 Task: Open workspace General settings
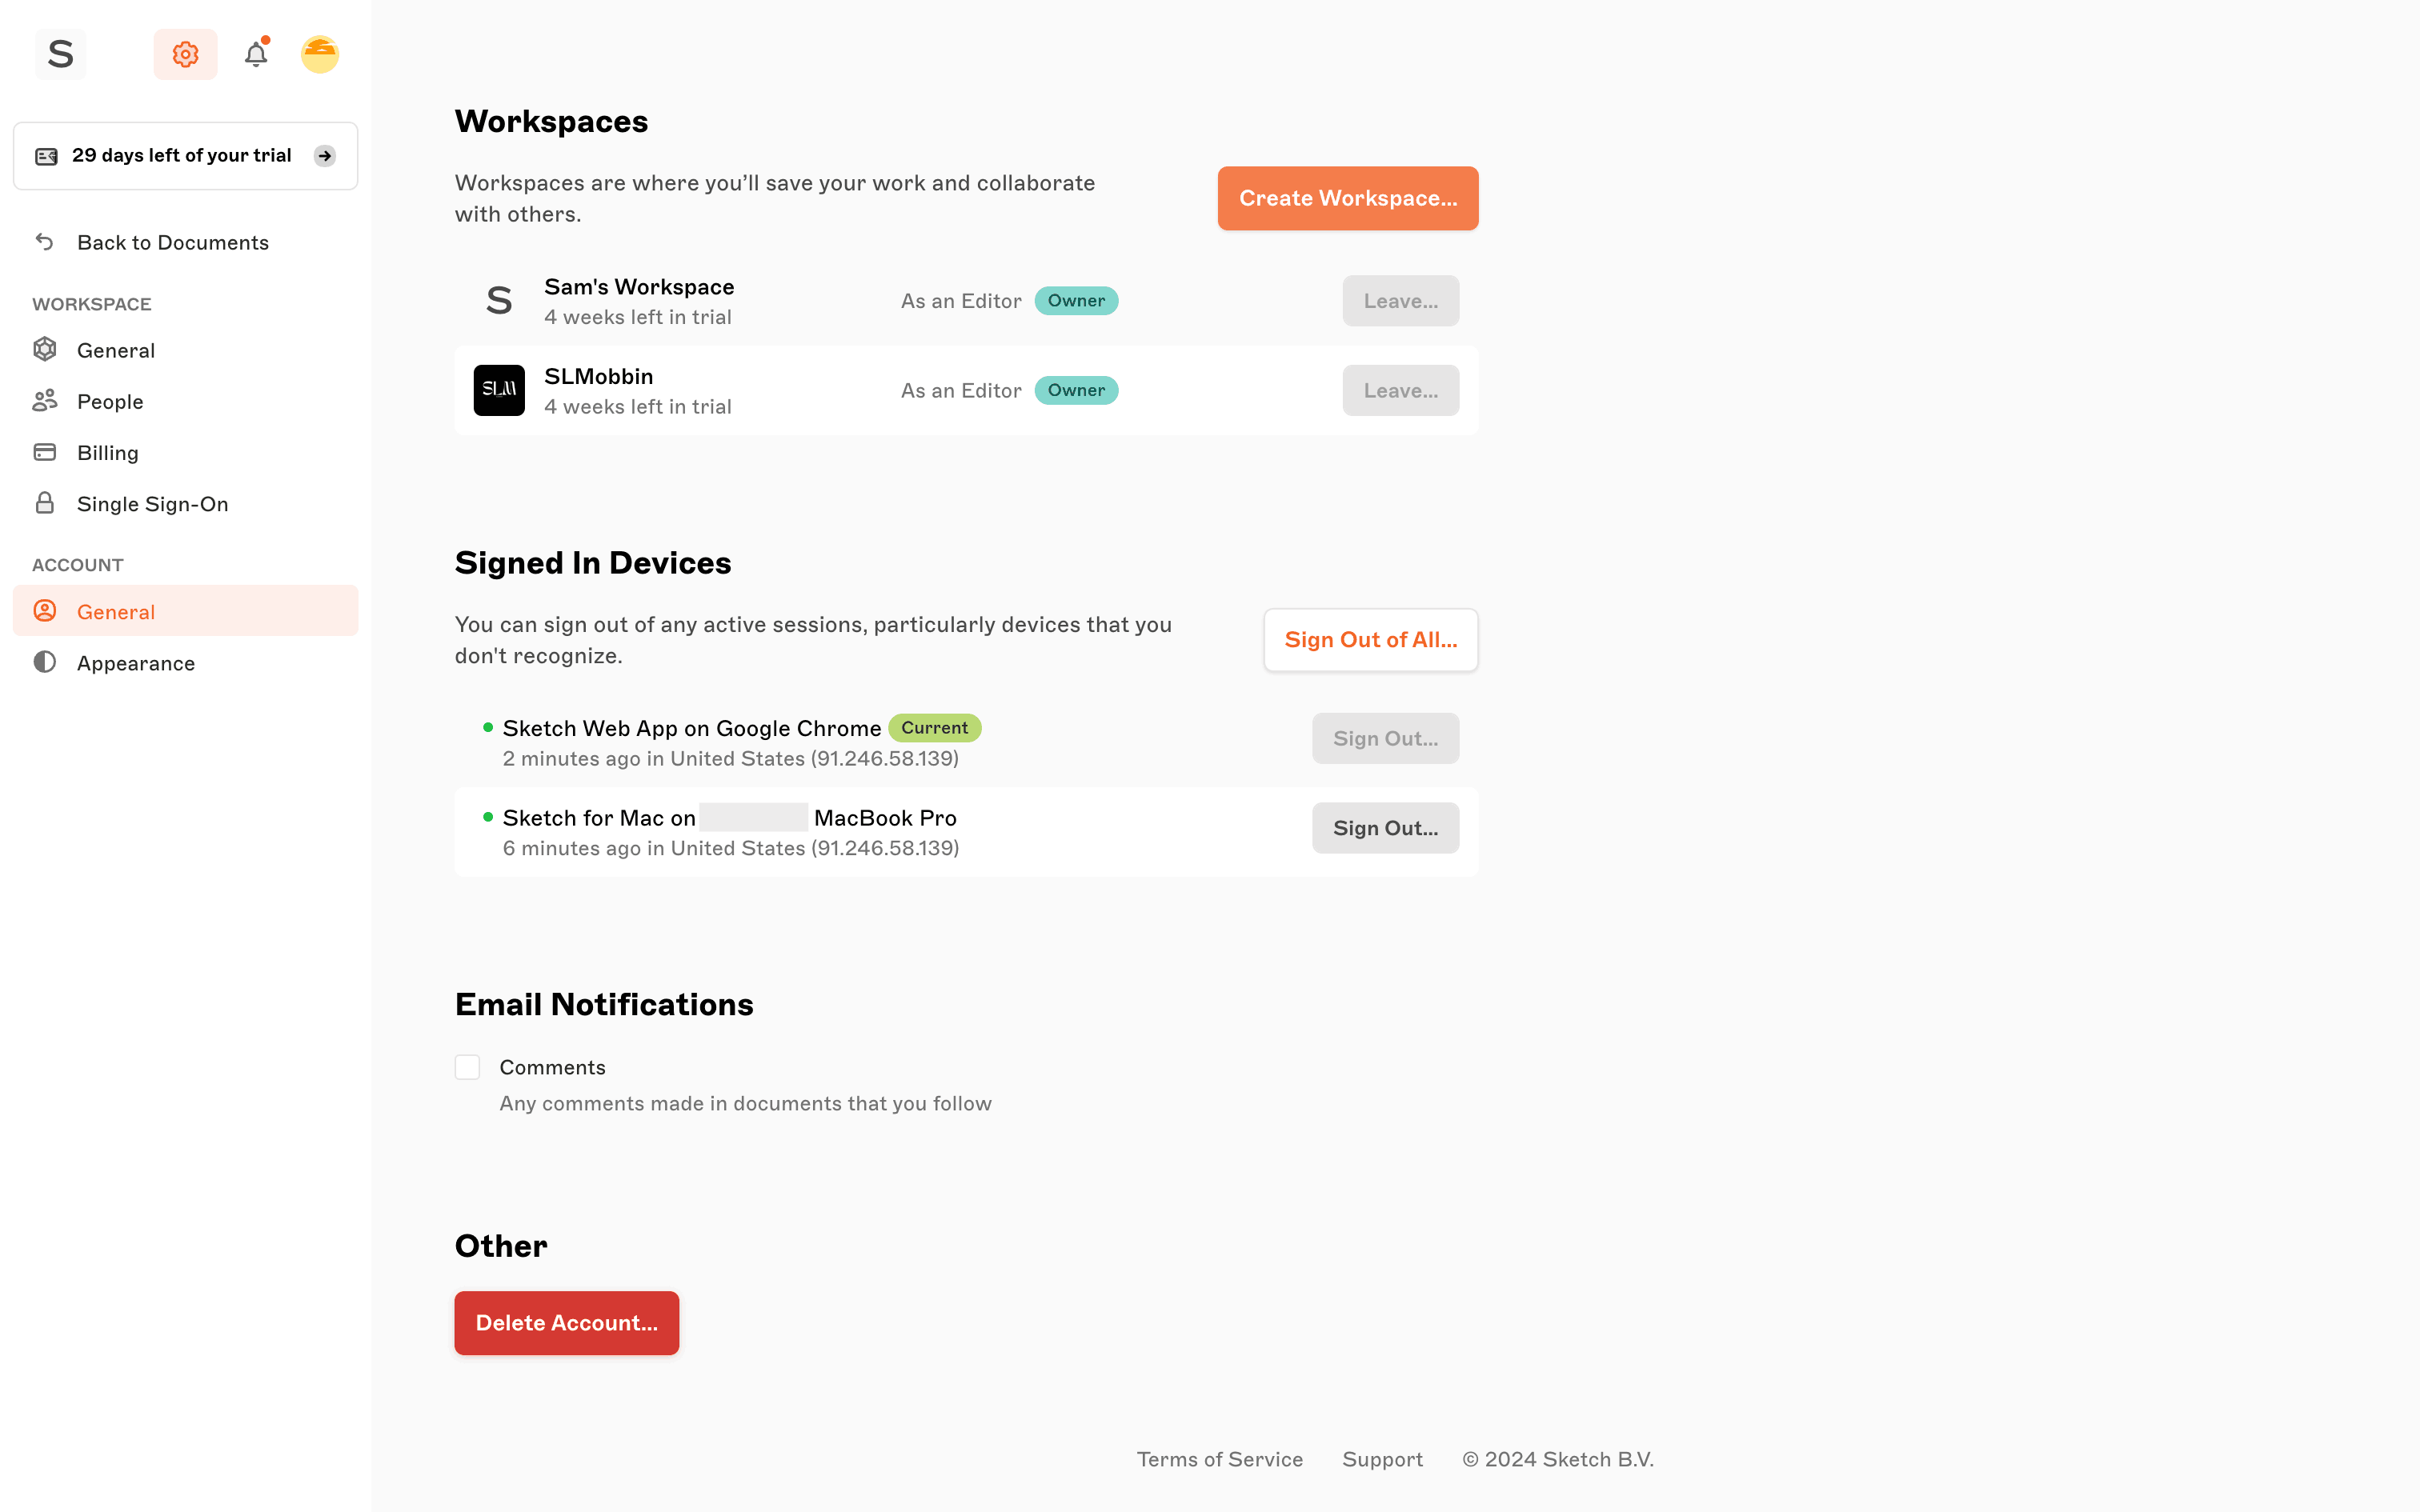(x=116, y=350)
